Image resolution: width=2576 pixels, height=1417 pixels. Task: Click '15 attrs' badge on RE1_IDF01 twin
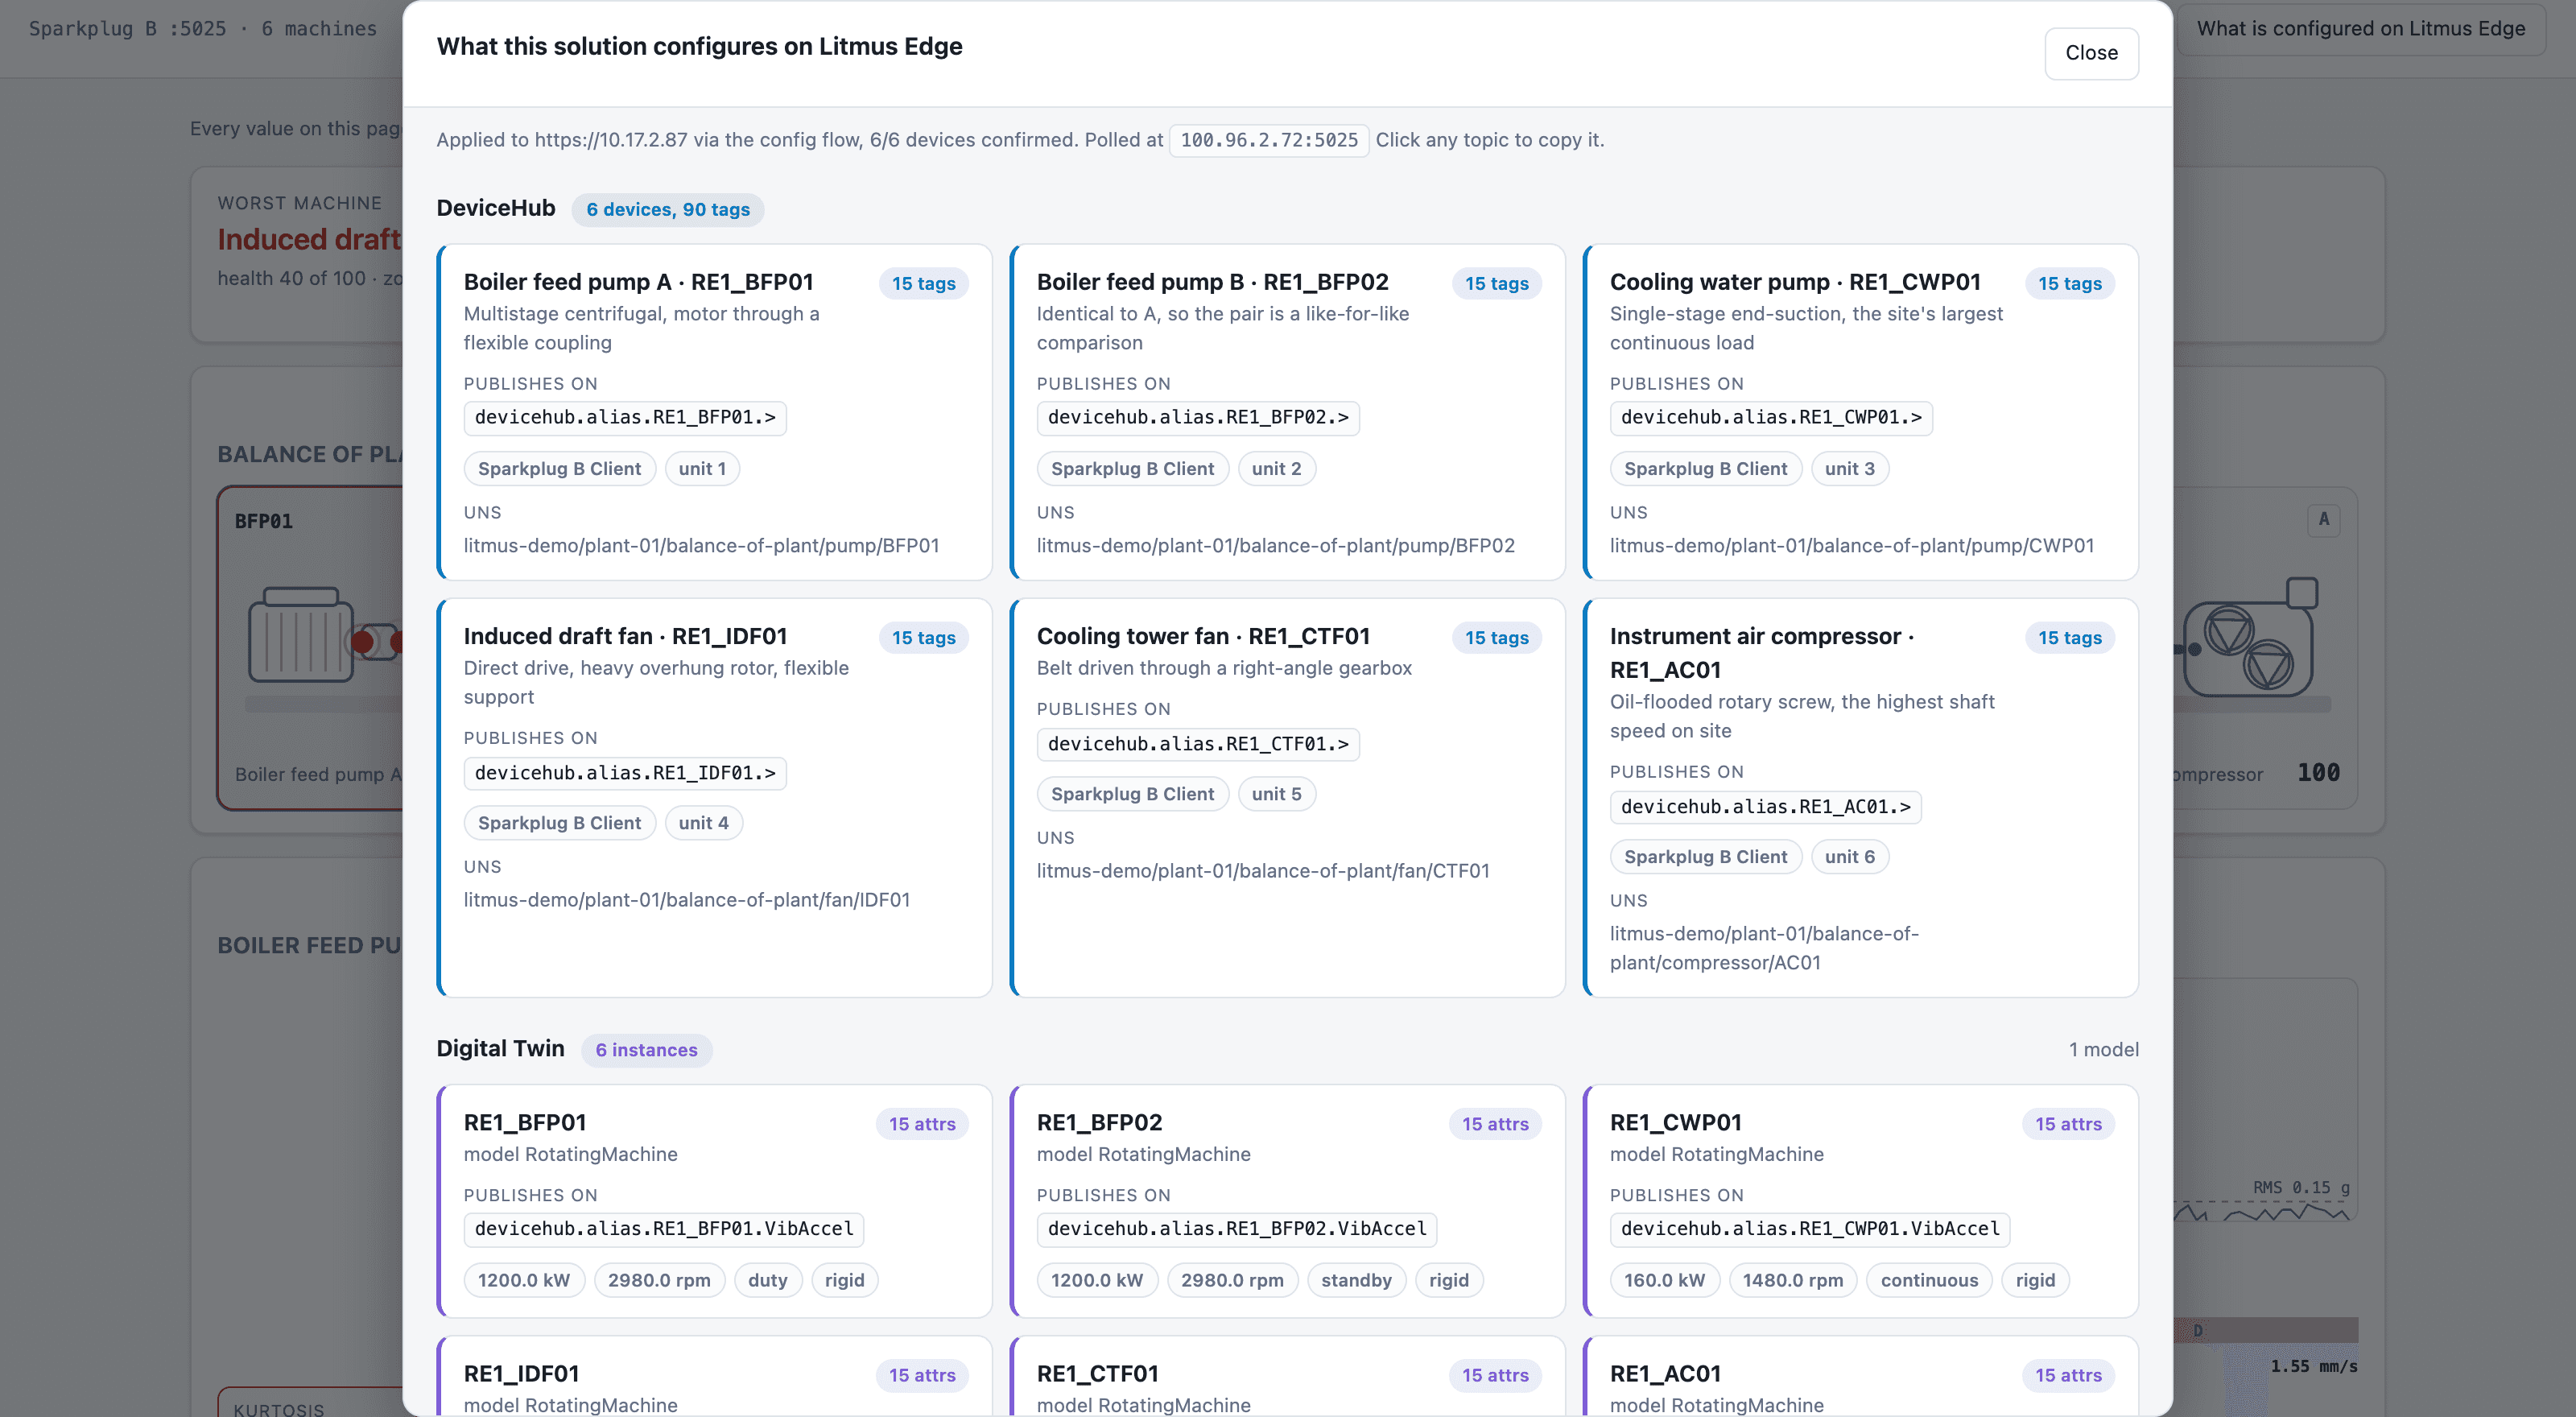click(922, 1375)
